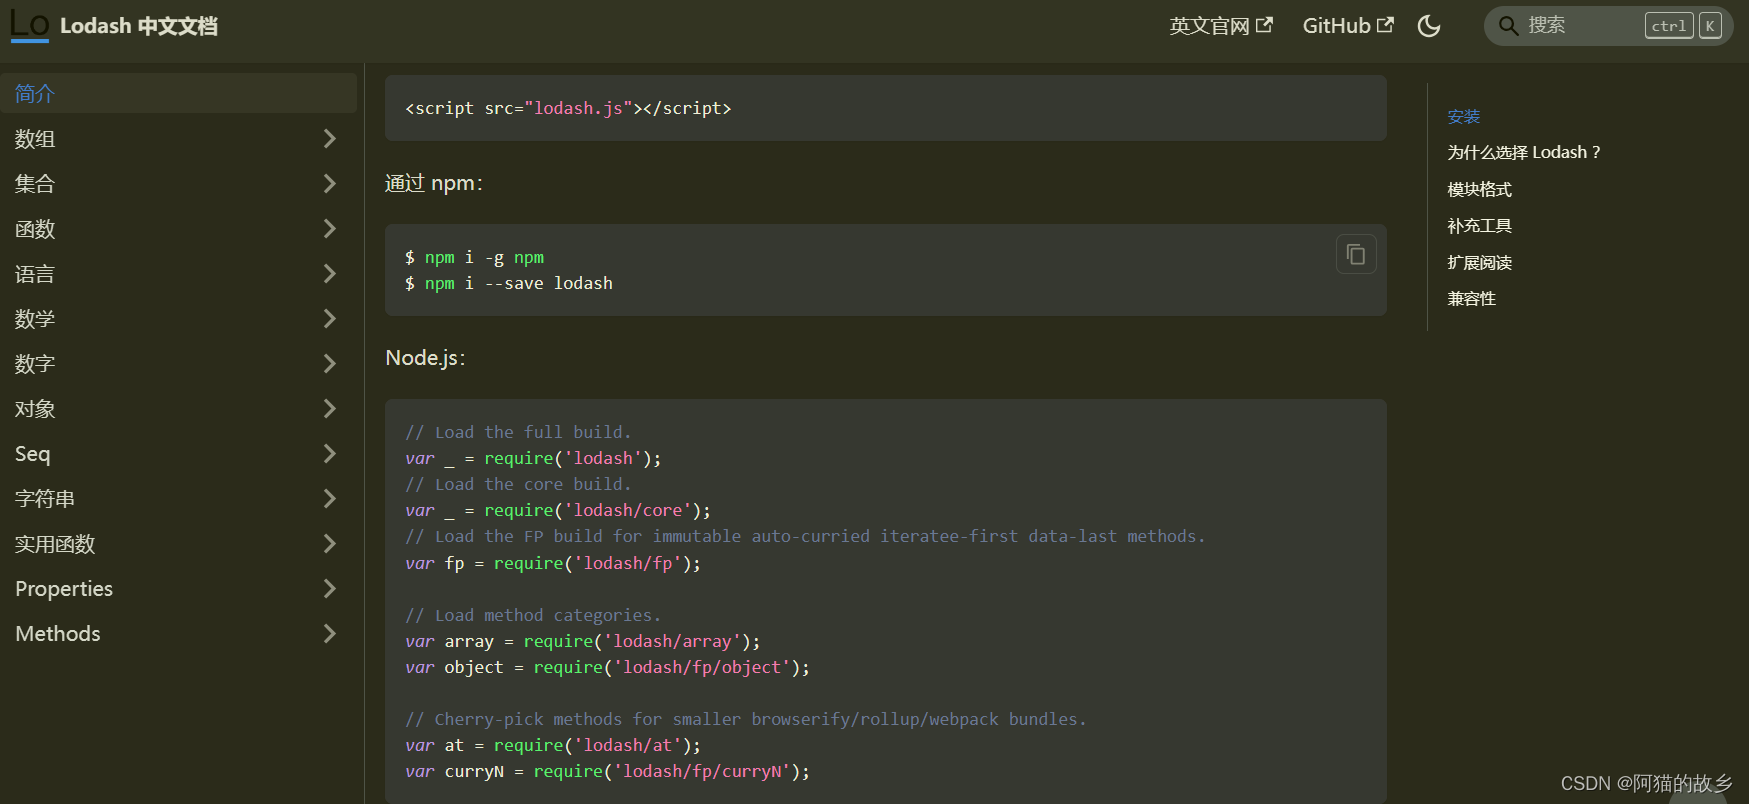Open Seq sidebar item
Image resolution: width=1749 pixels, height=804 pixels.
(33, 454)
